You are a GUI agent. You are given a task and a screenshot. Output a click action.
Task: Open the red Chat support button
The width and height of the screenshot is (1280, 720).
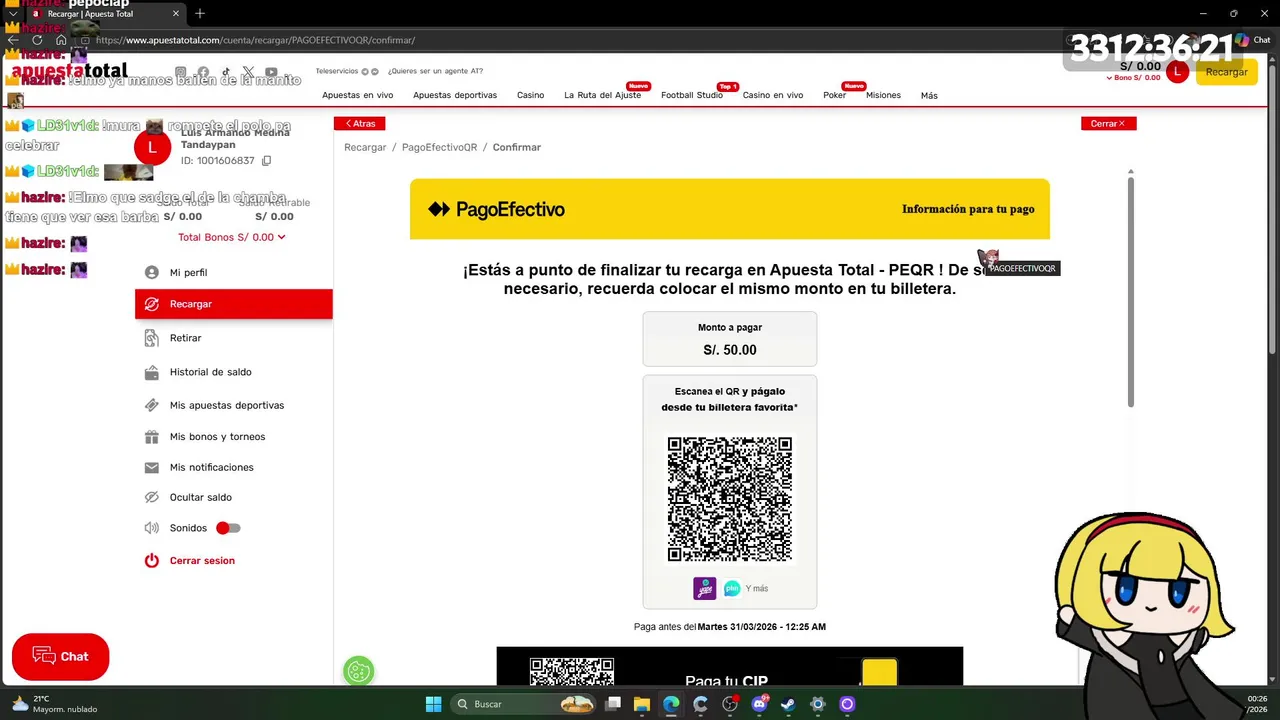(60, 657)
